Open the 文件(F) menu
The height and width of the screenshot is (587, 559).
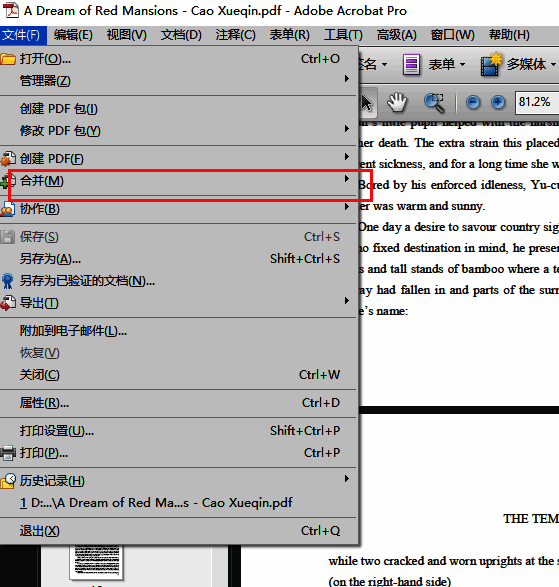click(22, 35)
